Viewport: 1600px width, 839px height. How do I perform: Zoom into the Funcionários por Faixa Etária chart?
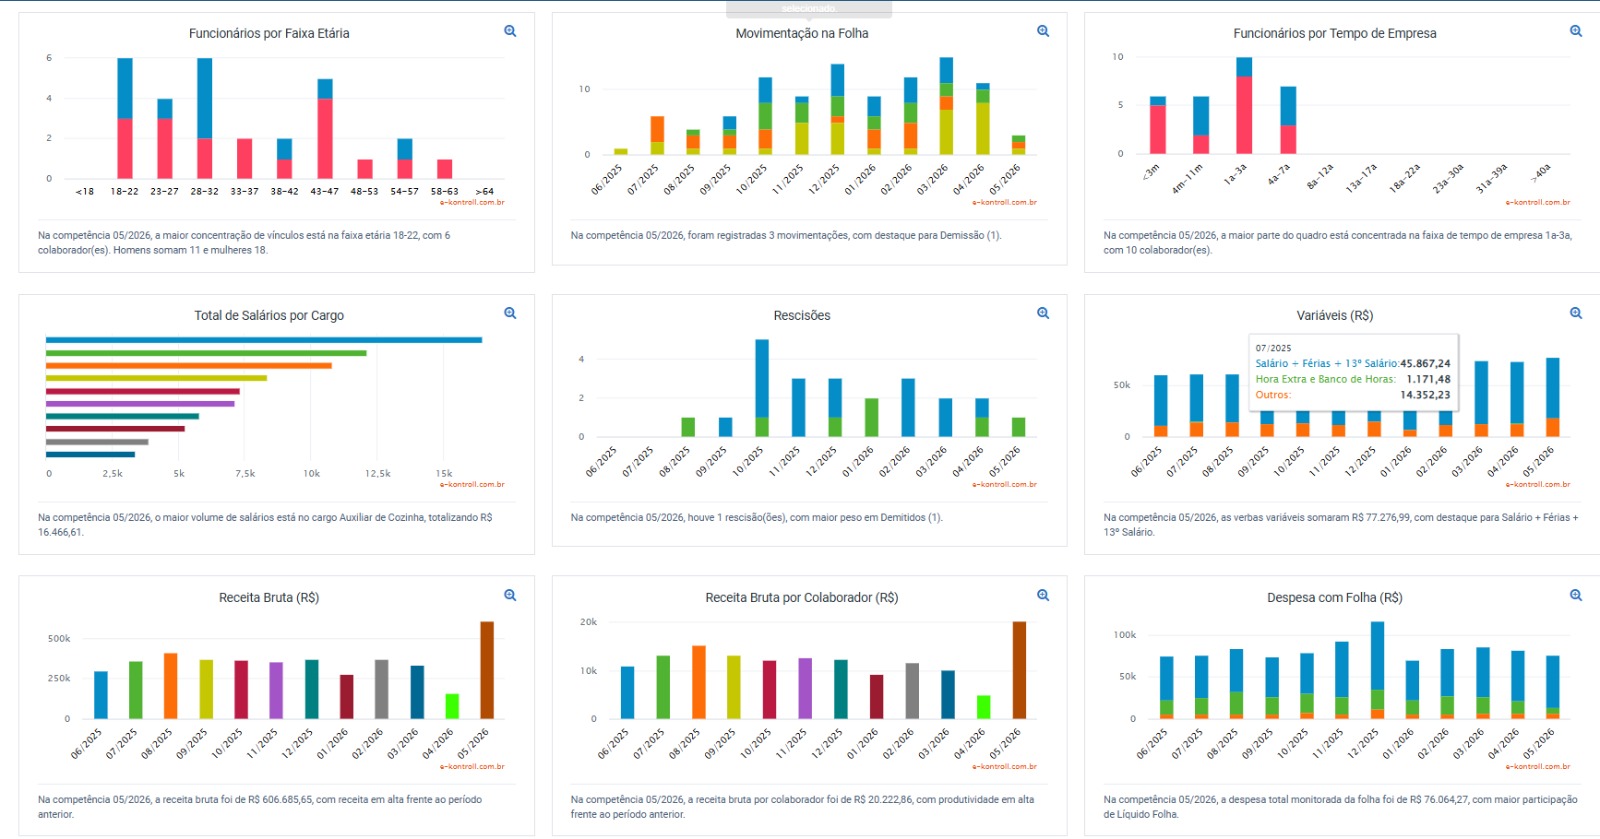510,32
